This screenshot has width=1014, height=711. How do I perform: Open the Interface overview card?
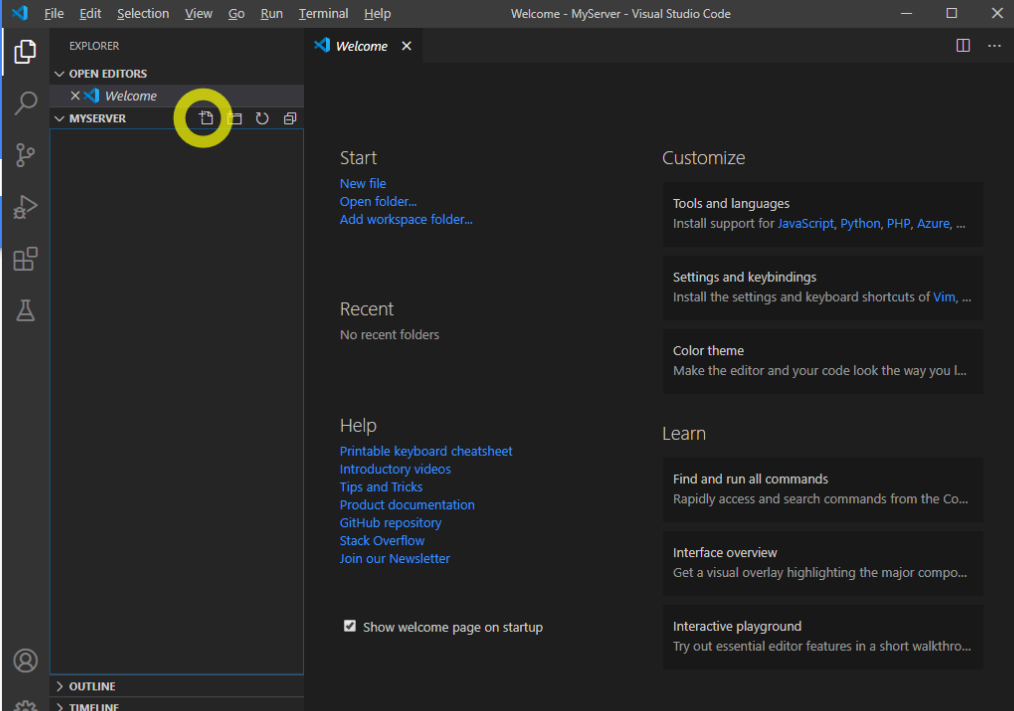823,563
